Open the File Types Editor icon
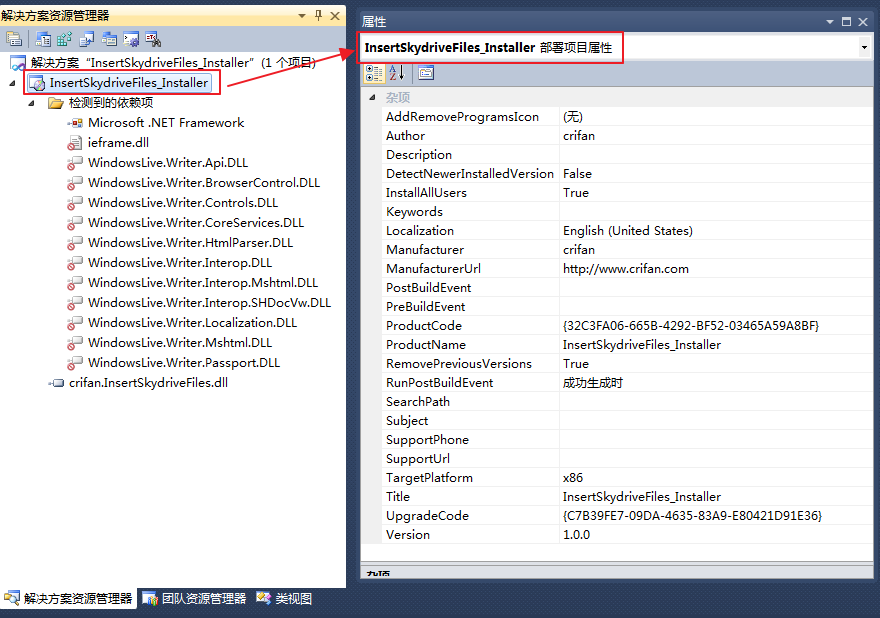Viewport: 880px width, 618px height. tap(87, 39)
